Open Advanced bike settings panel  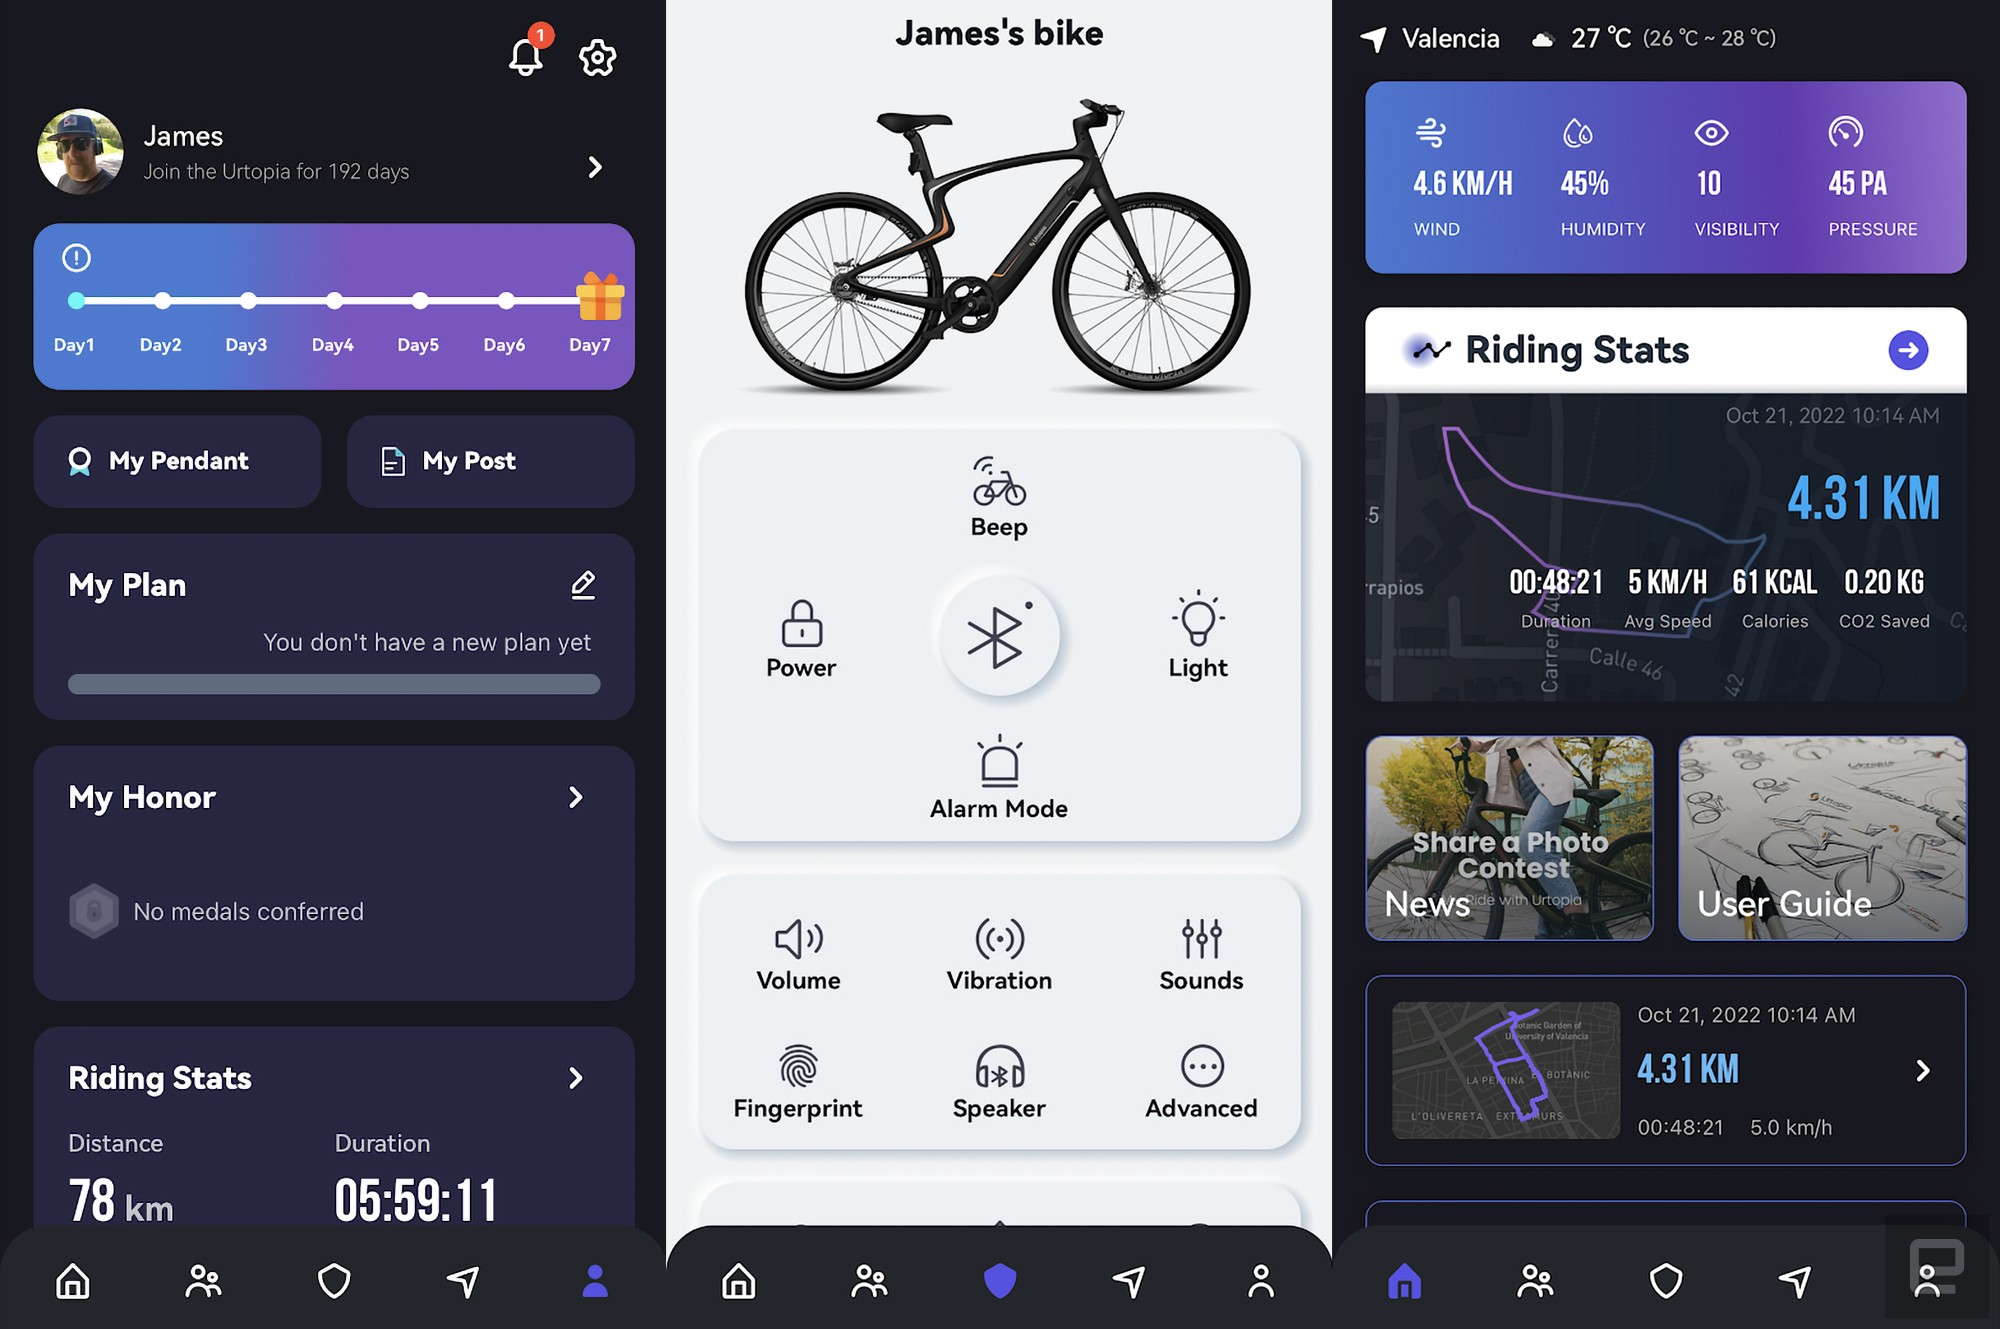pos(1201,1083)
